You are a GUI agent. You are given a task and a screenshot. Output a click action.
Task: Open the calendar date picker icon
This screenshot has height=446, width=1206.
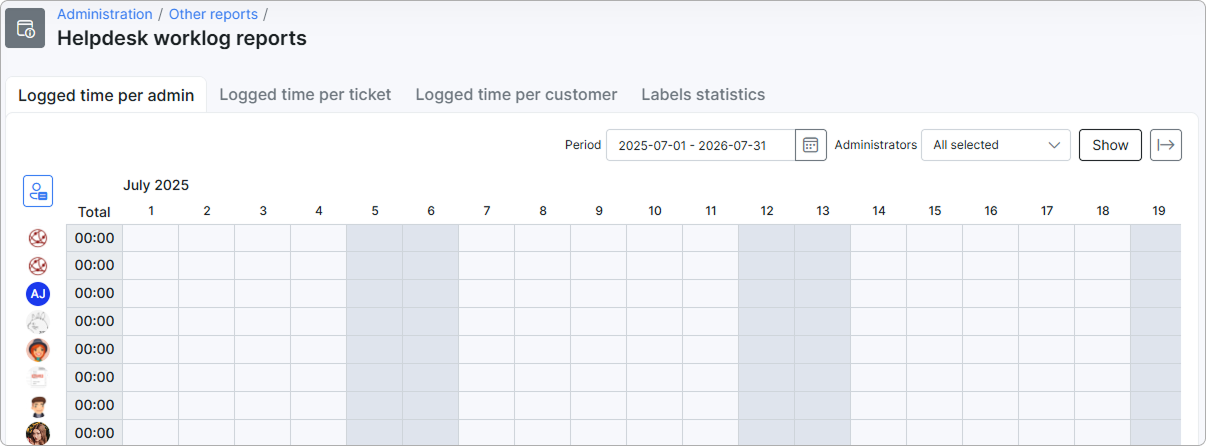(811, 145)
